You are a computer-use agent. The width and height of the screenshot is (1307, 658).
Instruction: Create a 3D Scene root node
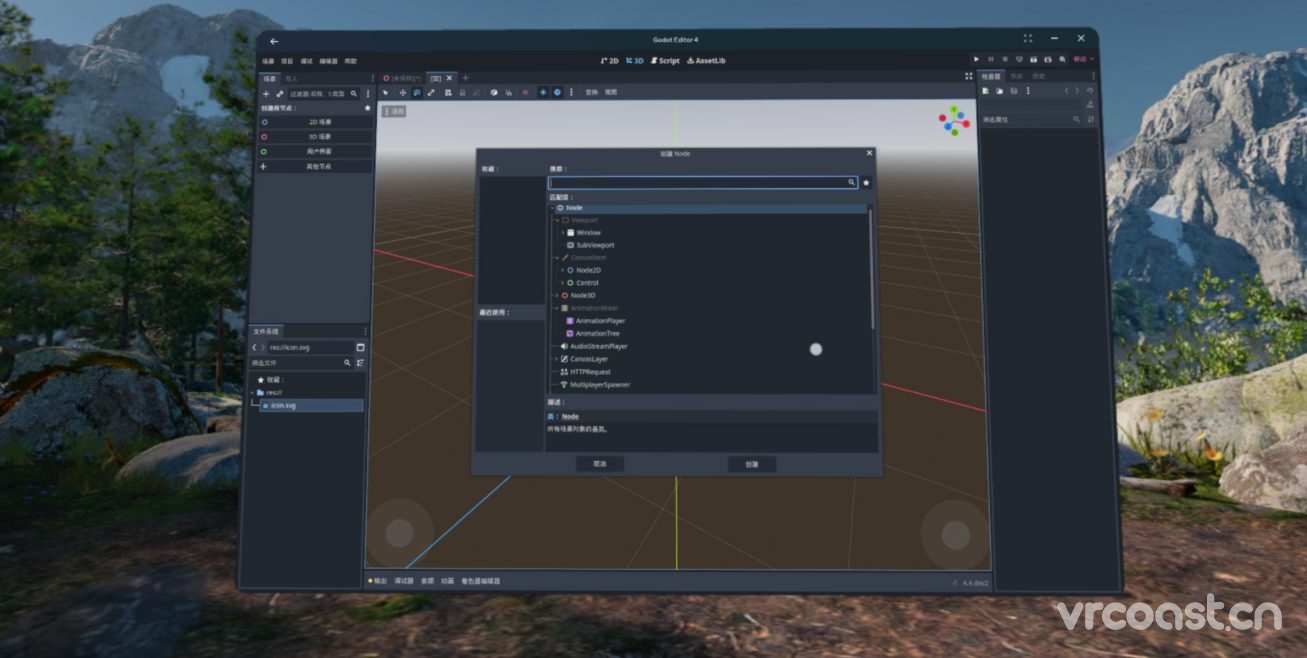coord(316,136)
